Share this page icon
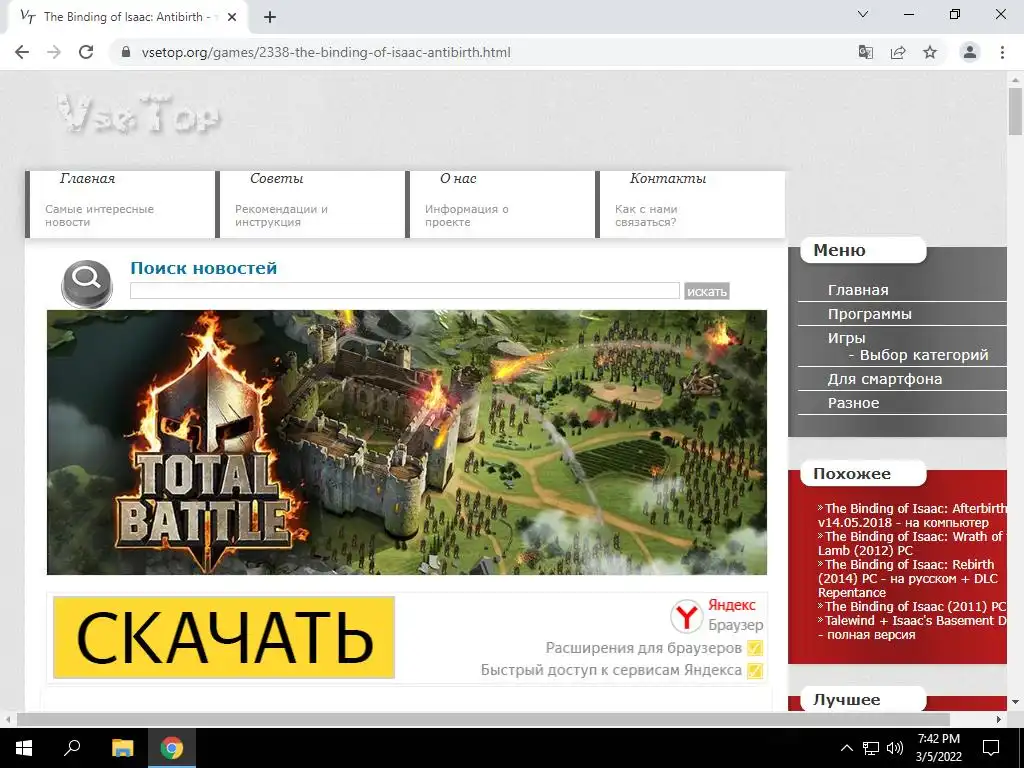Image resolution: width=1024 pixels, height=768 pixels. pos(898,52)
